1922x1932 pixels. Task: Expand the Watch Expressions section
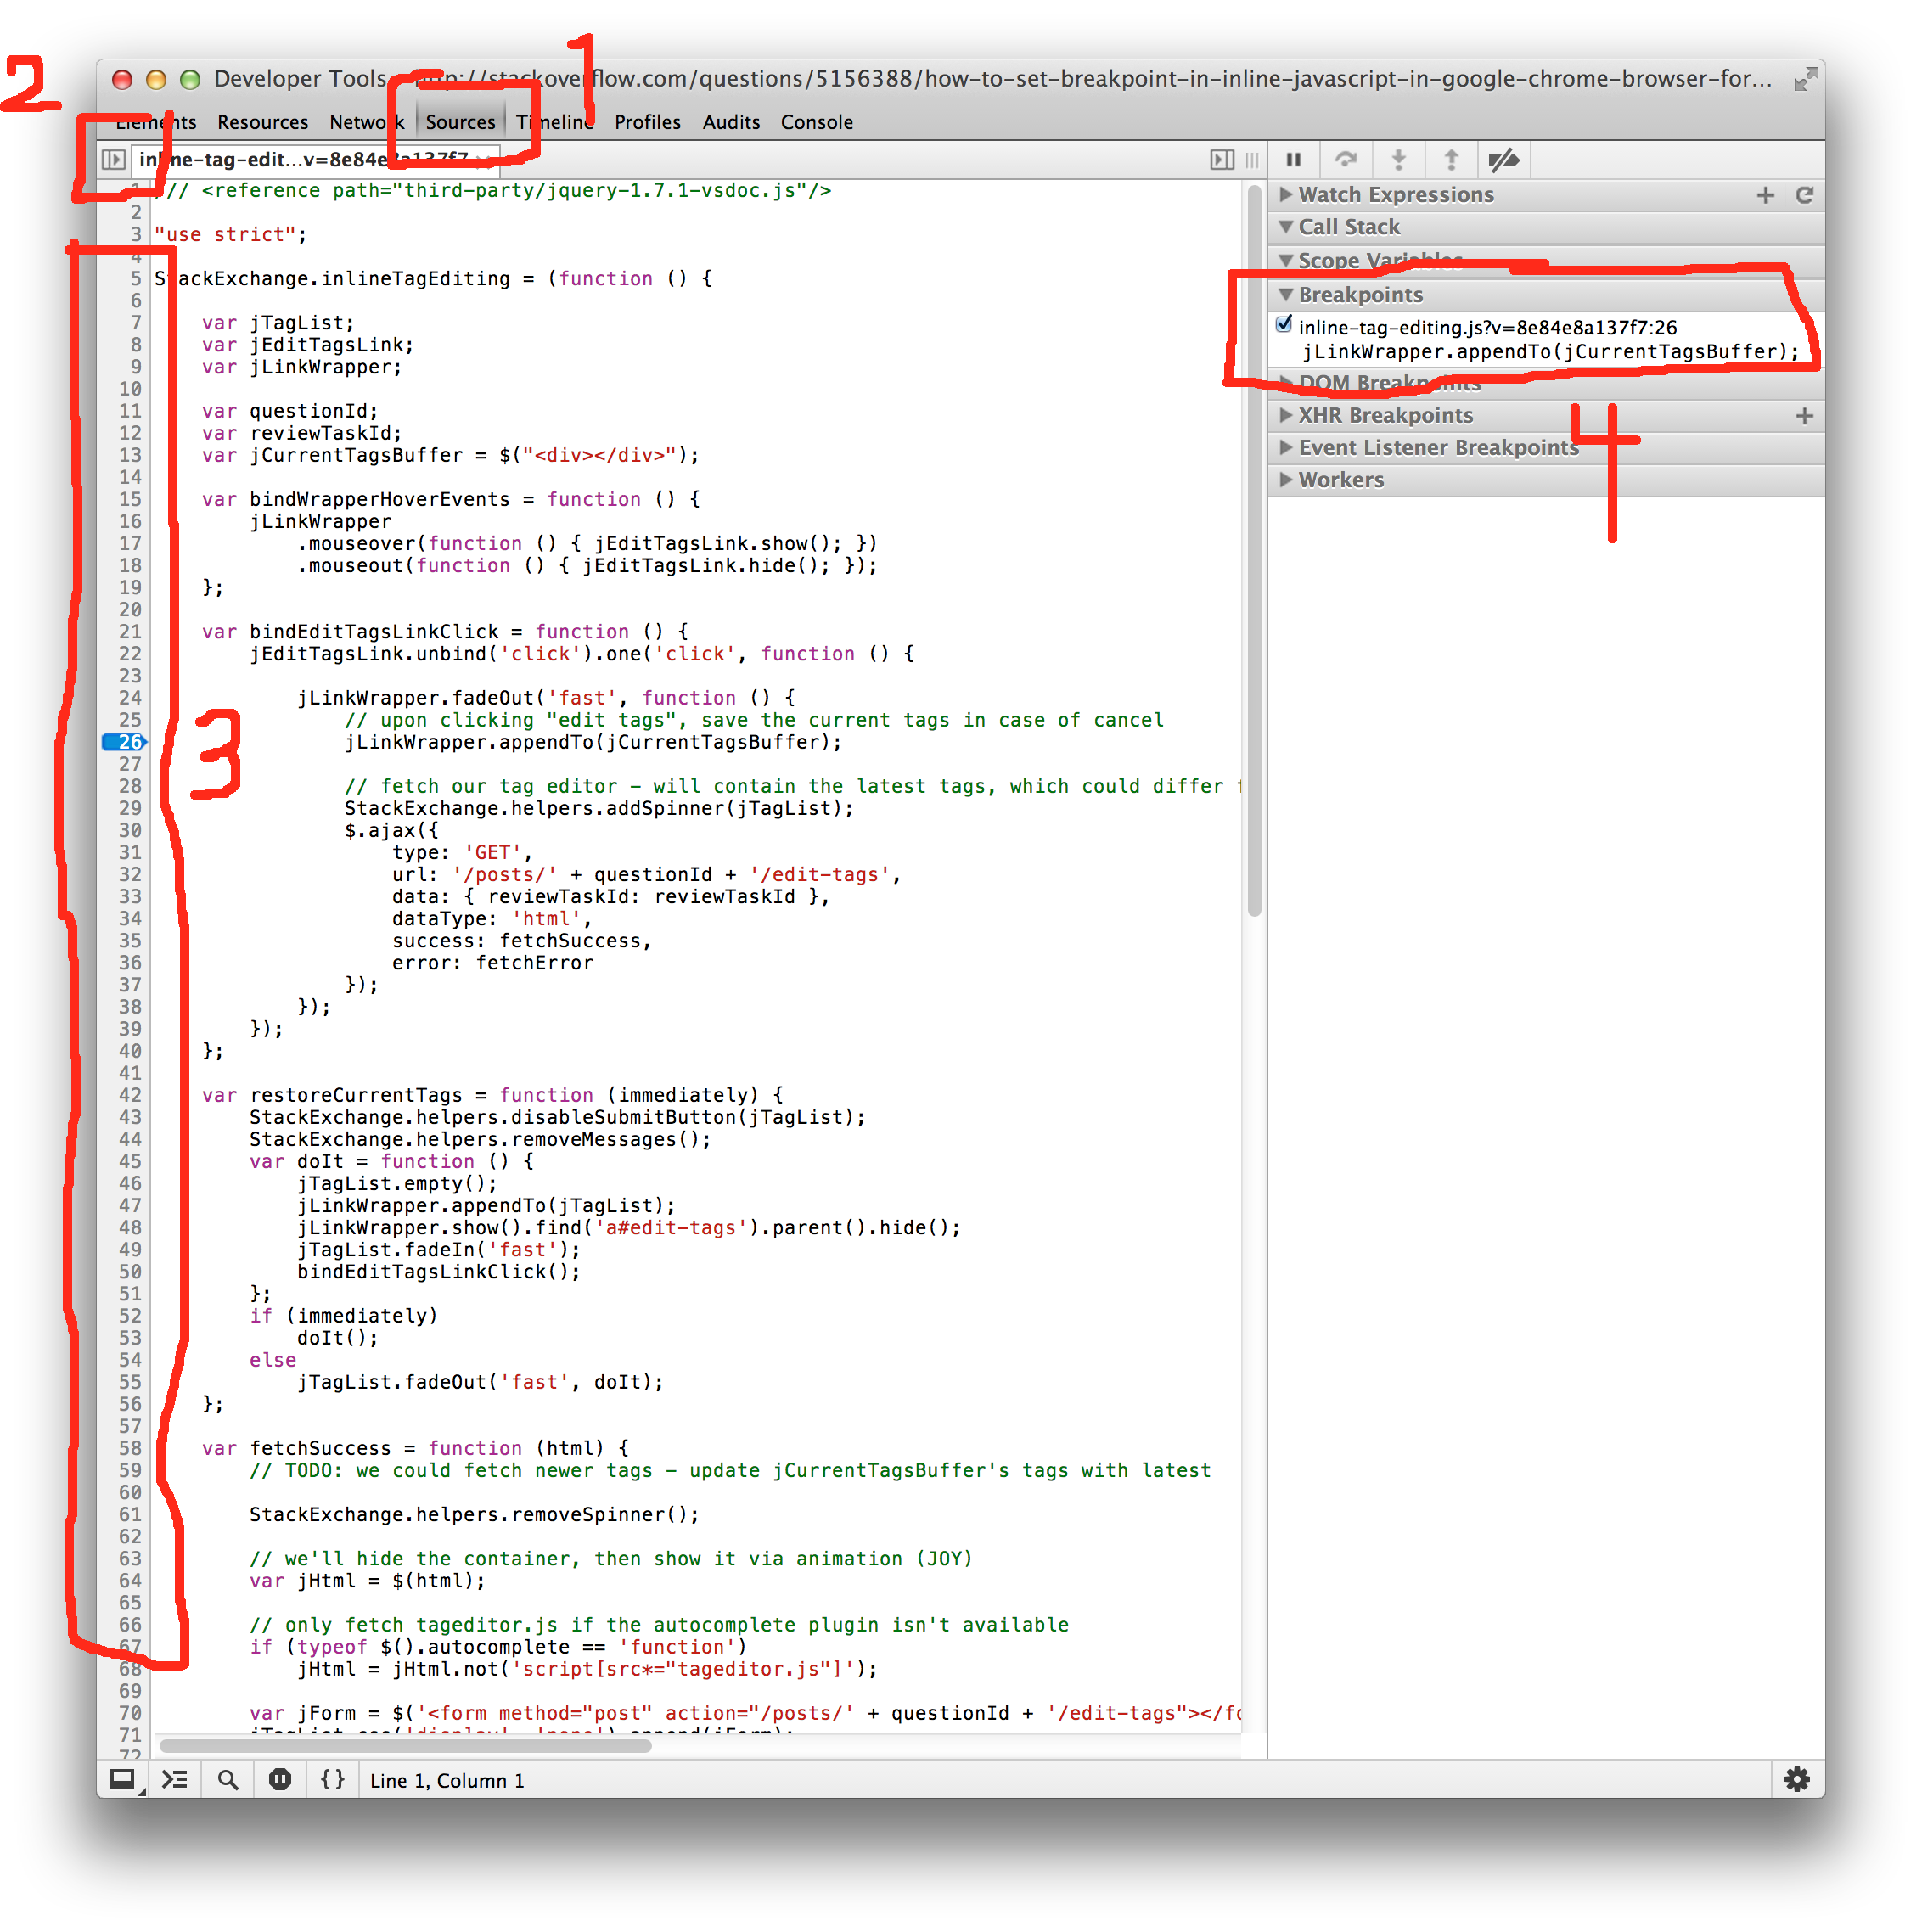pyautogui.click(x=1546, y=195)
